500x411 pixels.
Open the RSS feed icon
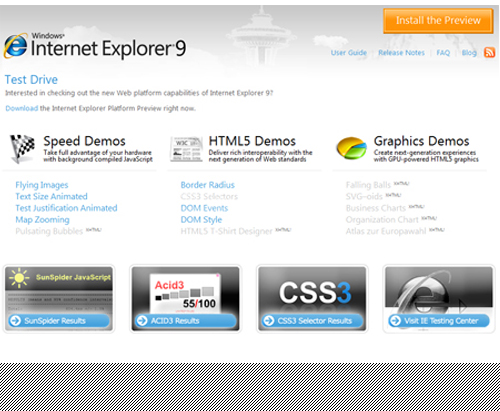(x=489, y=52)
